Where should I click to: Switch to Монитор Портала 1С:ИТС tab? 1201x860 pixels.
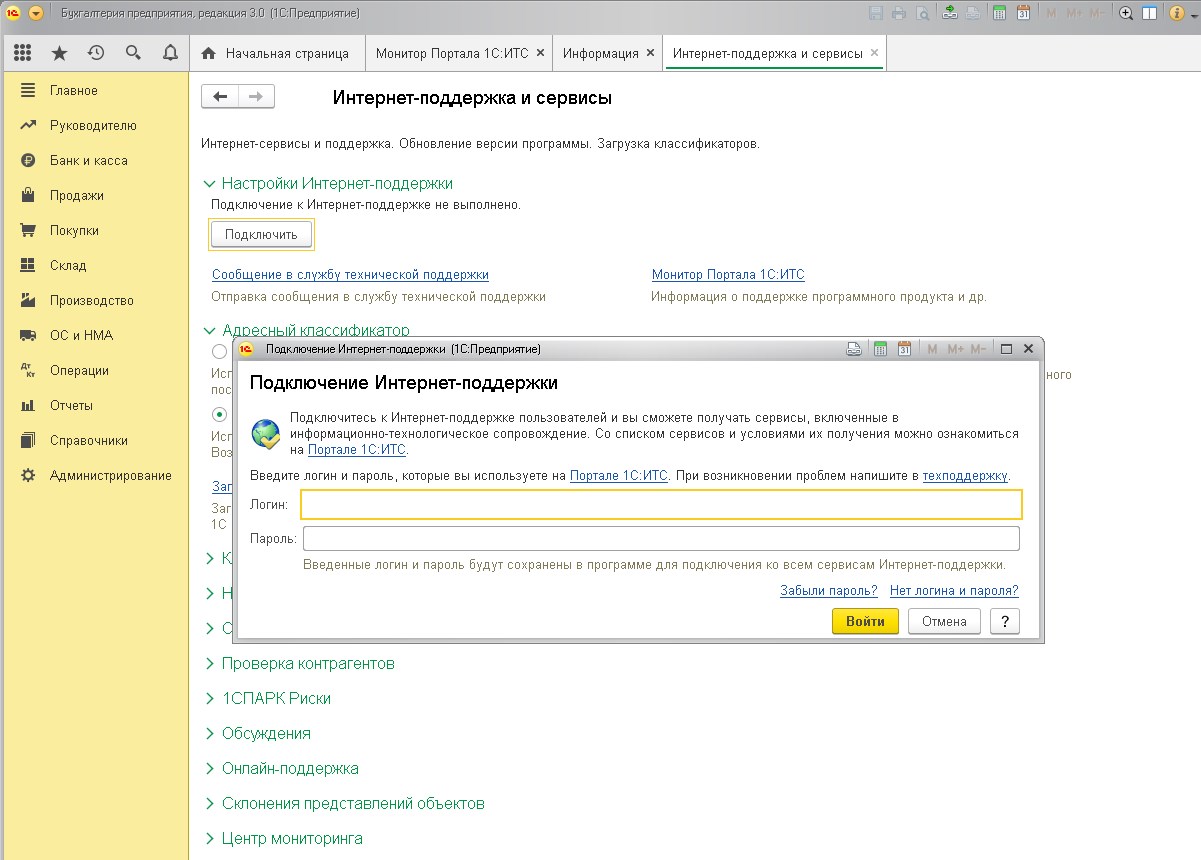pos(454,53)
